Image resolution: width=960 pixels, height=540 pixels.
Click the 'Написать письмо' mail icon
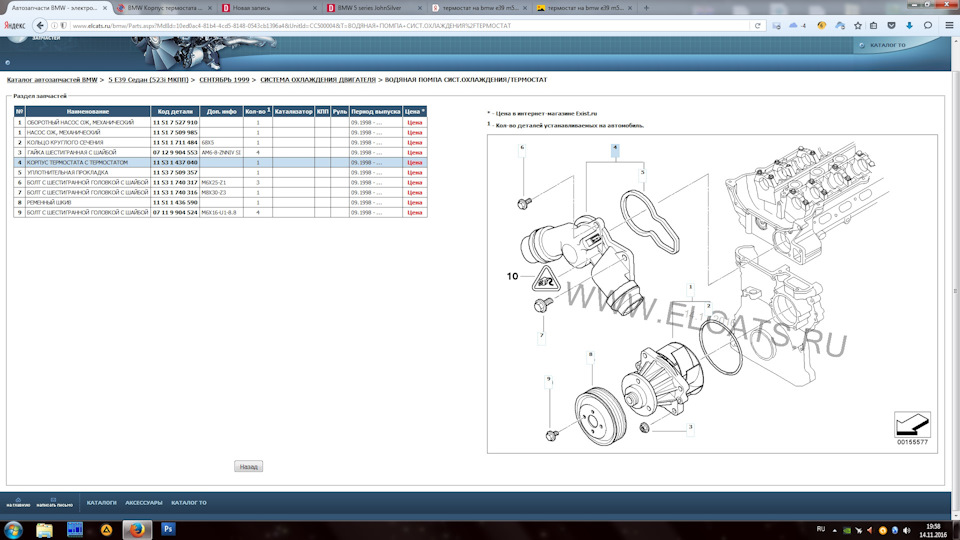(x=53, y=500)
